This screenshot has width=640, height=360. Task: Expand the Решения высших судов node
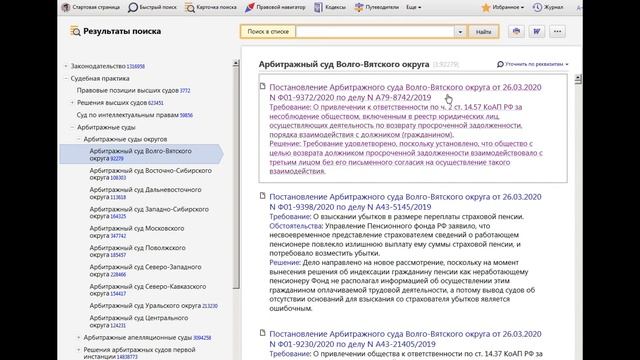pos(72,102)
